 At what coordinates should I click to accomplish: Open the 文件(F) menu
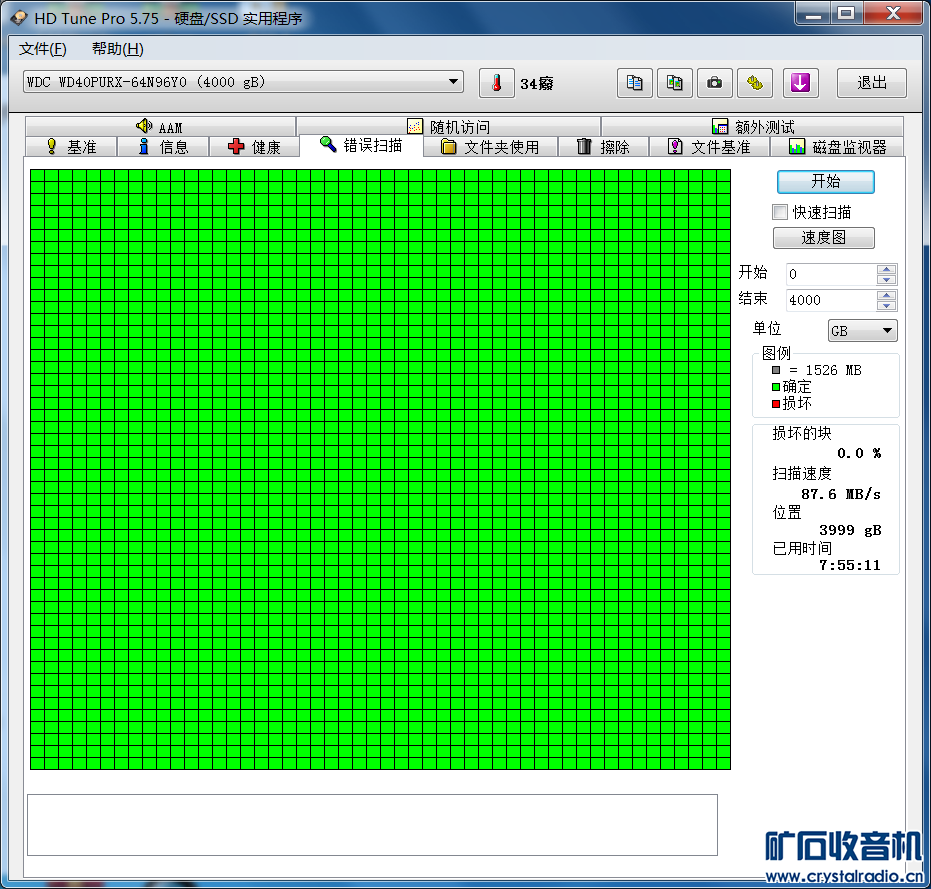42,49
